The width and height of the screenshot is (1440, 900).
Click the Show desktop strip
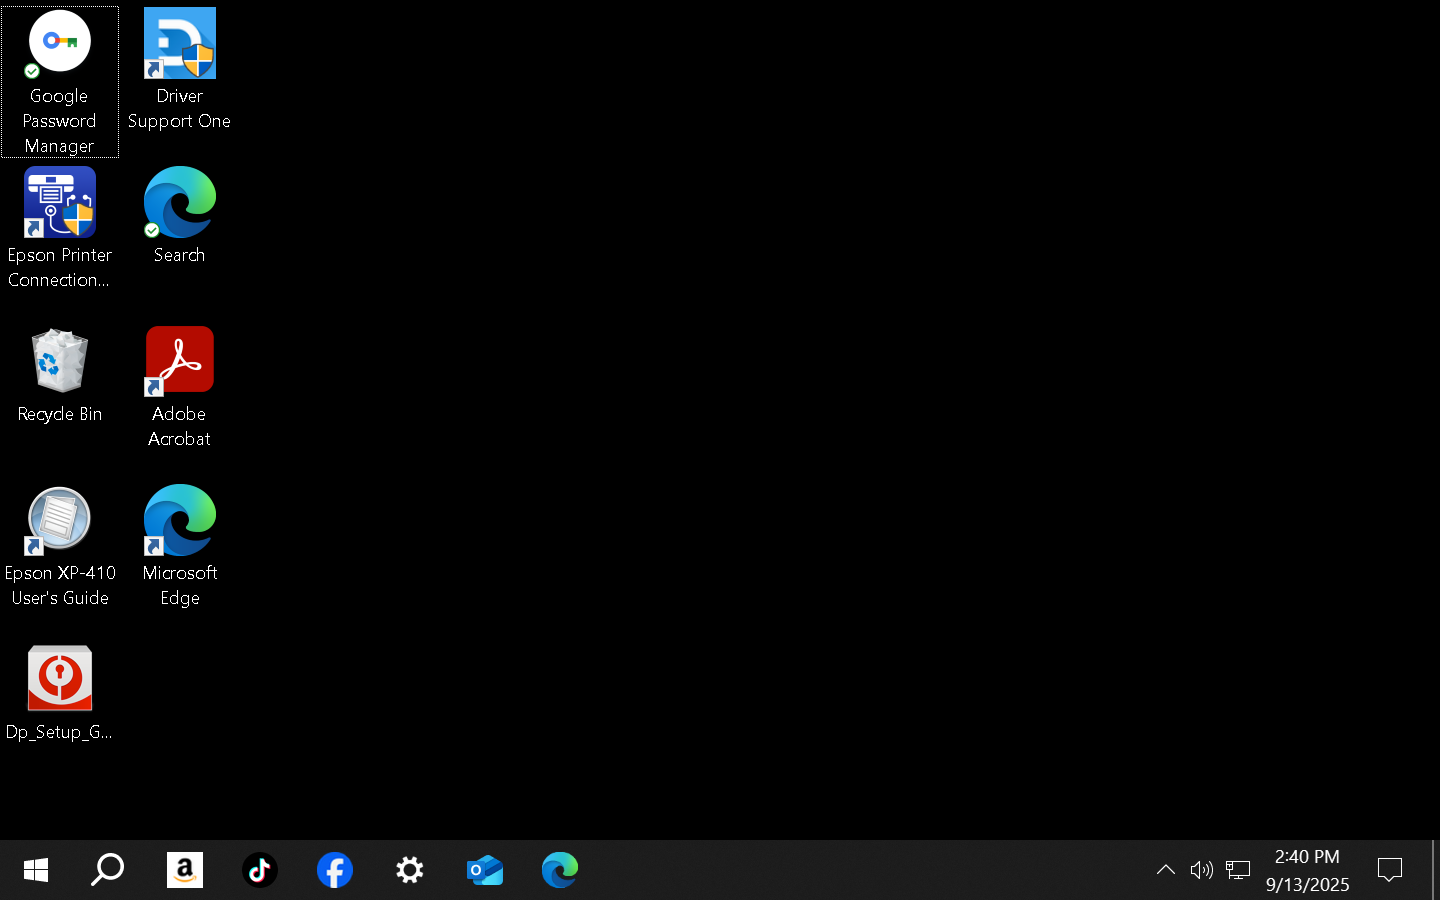pyautogui.click(x=1435, y=870)
